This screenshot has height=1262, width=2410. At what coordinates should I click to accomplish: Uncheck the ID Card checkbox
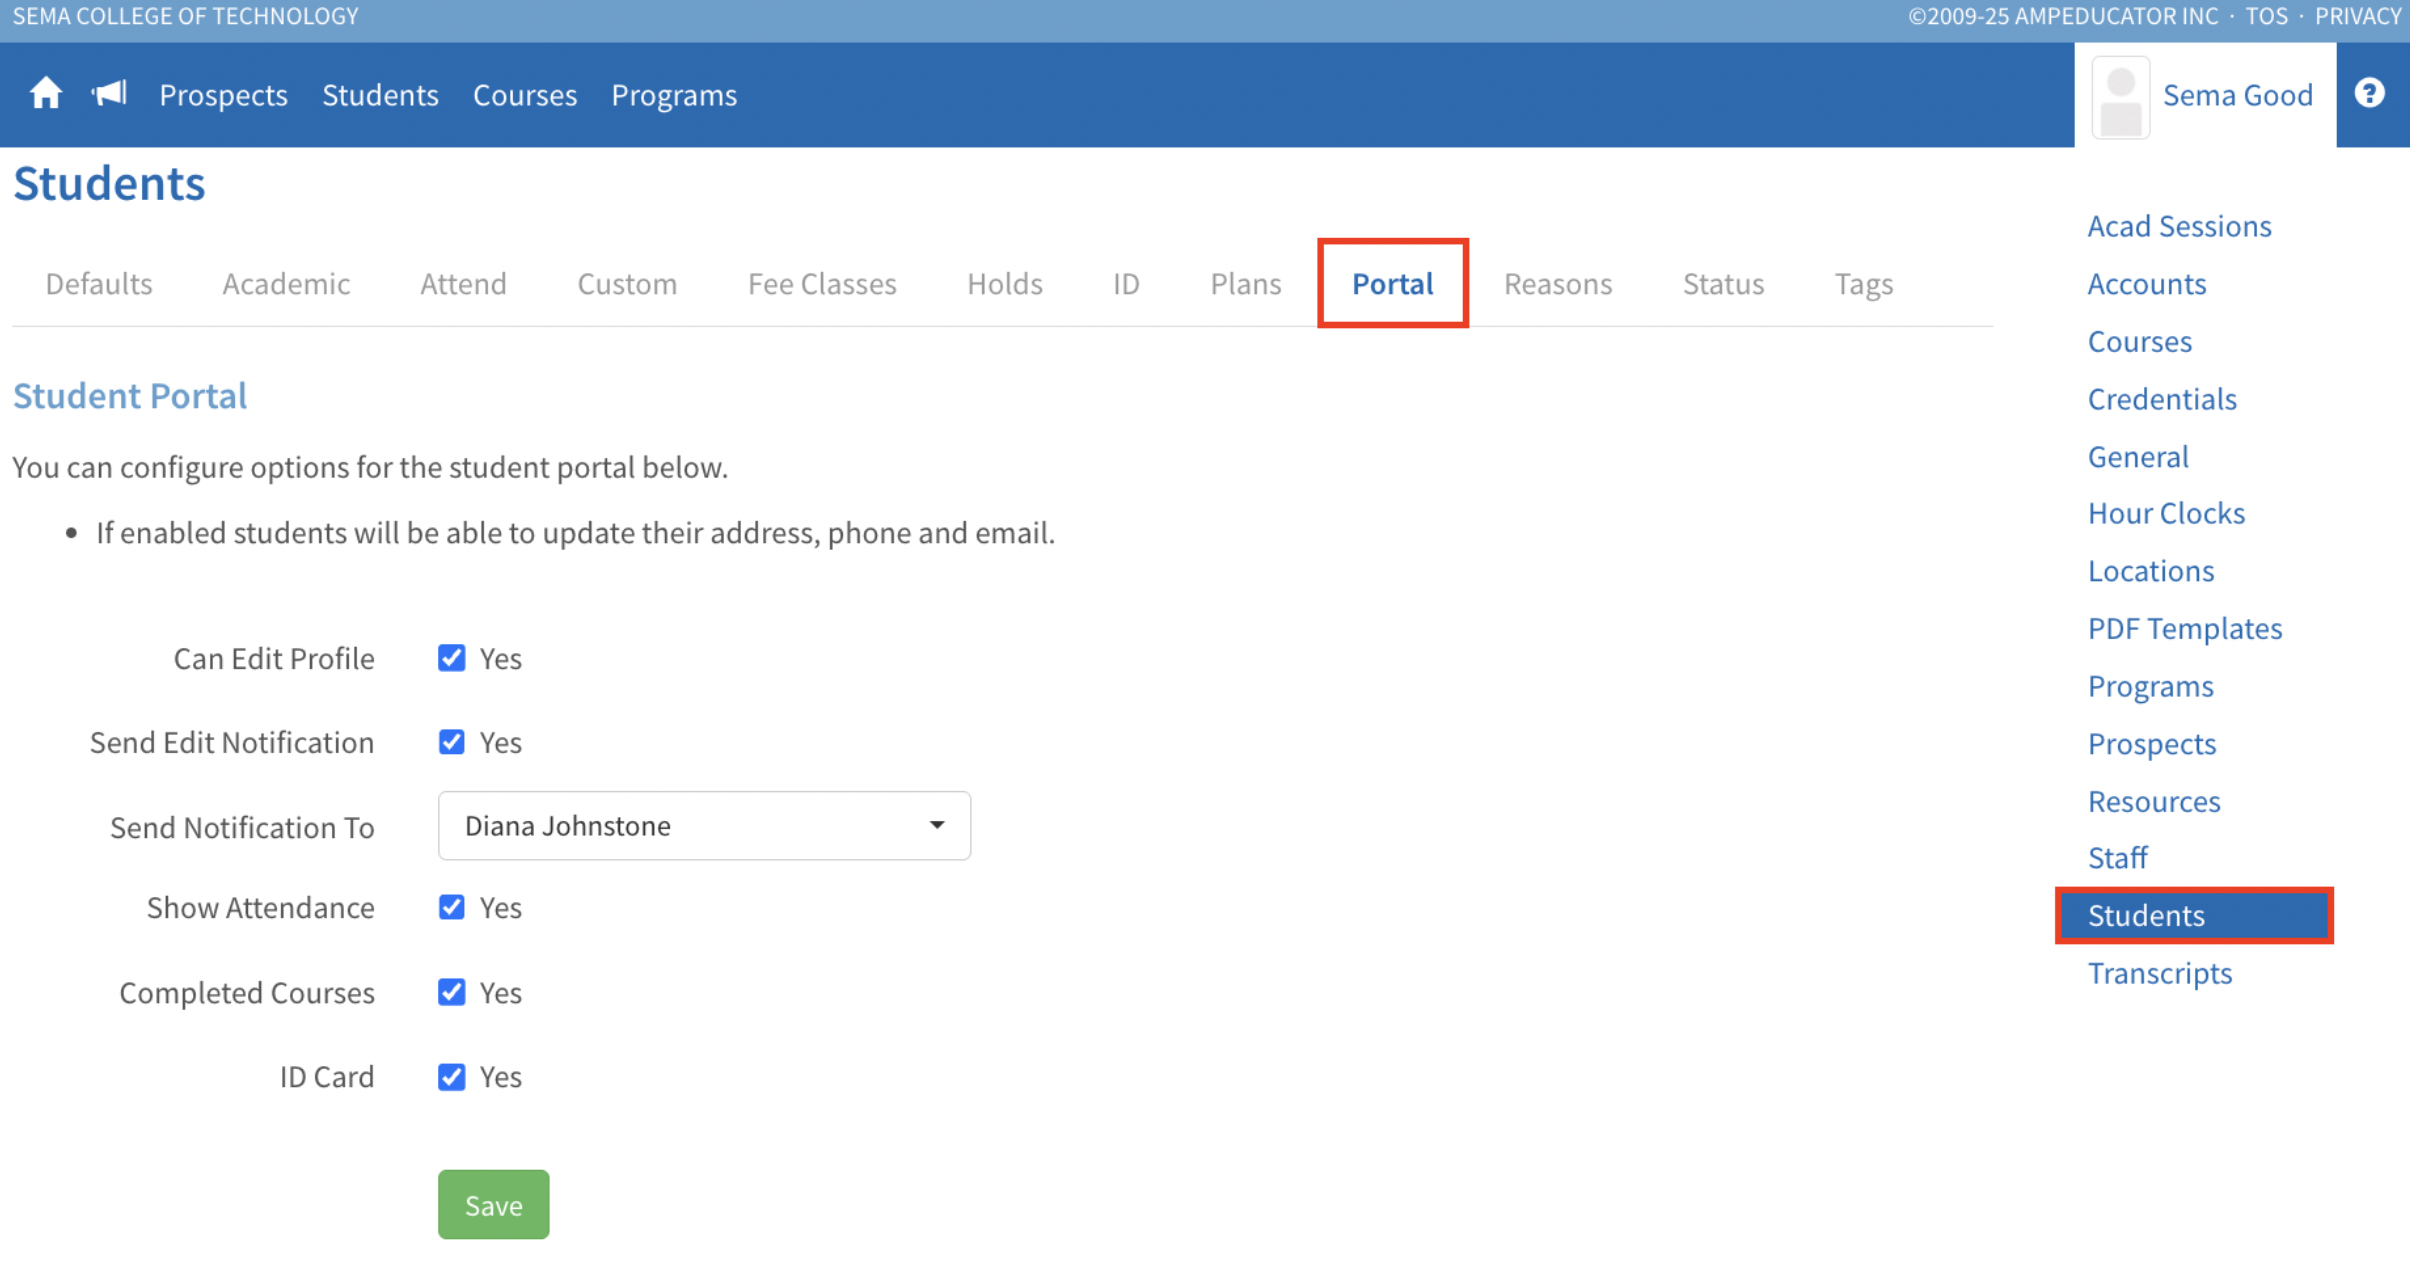[452, 1076]
